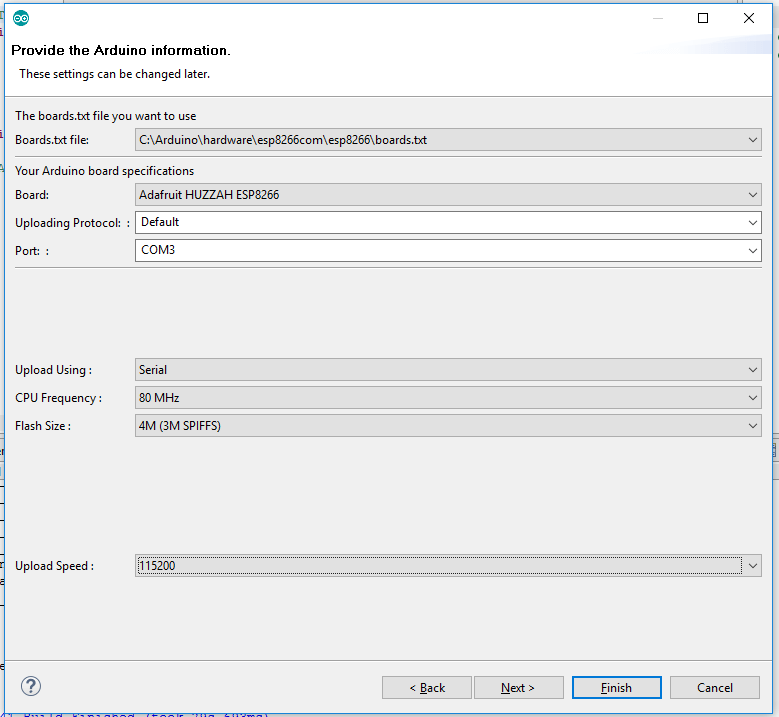Open the help question mark icon
The height and width of the screenshot is (717, 779).
[x=31, y=686]
